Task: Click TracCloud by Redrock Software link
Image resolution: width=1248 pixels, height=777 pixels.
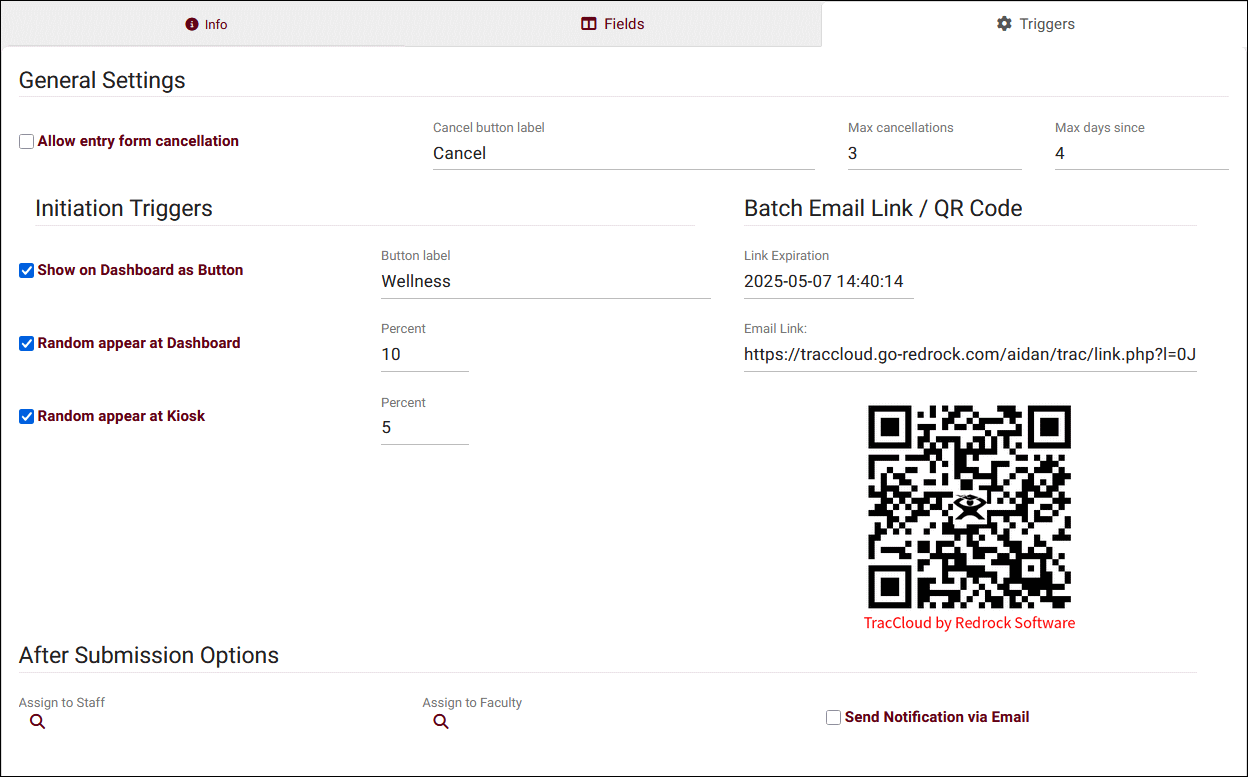Action: 969,623
